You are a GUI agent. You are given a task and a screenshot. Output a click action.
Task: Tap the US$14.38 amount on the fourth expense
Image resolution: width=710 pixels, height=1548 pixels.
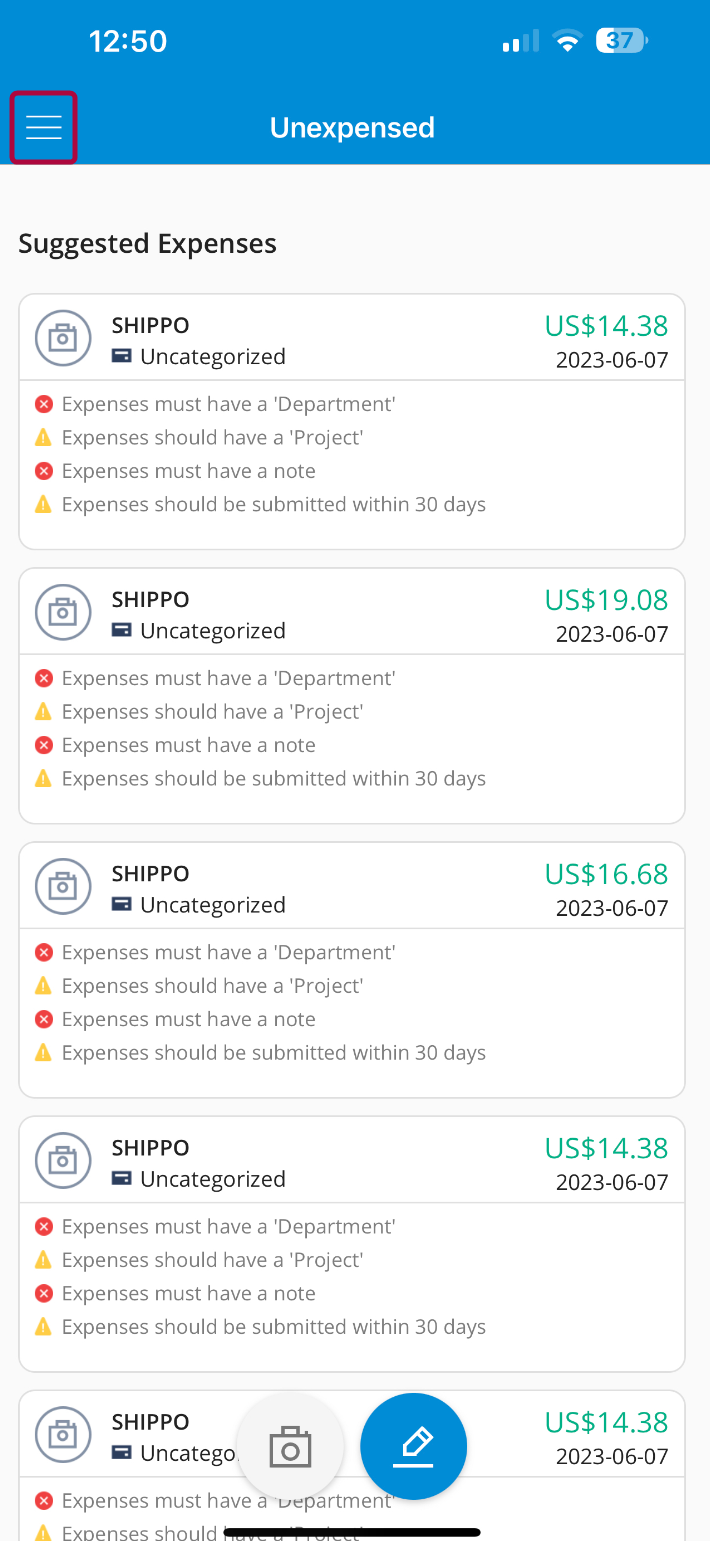pyautogui.click(x=606, y=1147)
